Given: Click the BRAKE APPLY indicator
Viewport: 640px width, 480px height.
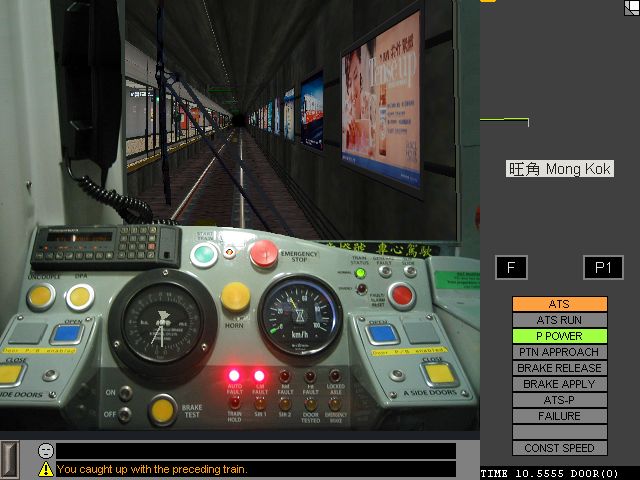Looking at the screenshot, I should click(559, 384).
